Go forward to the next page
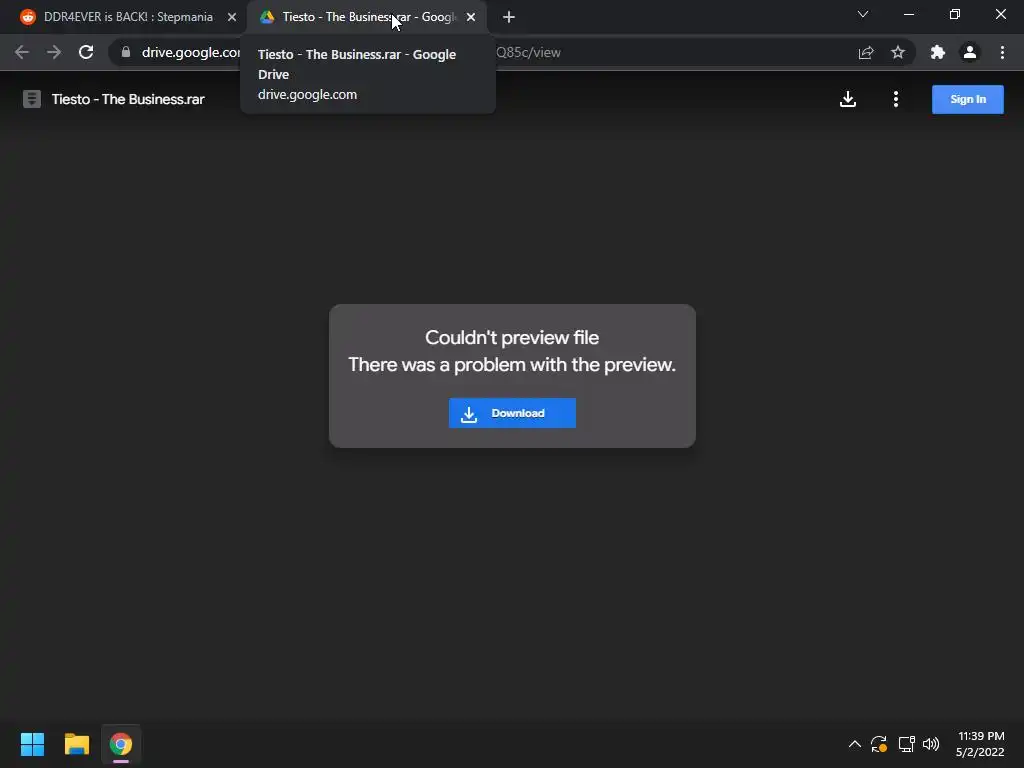1024x768 pixels. 54,52
